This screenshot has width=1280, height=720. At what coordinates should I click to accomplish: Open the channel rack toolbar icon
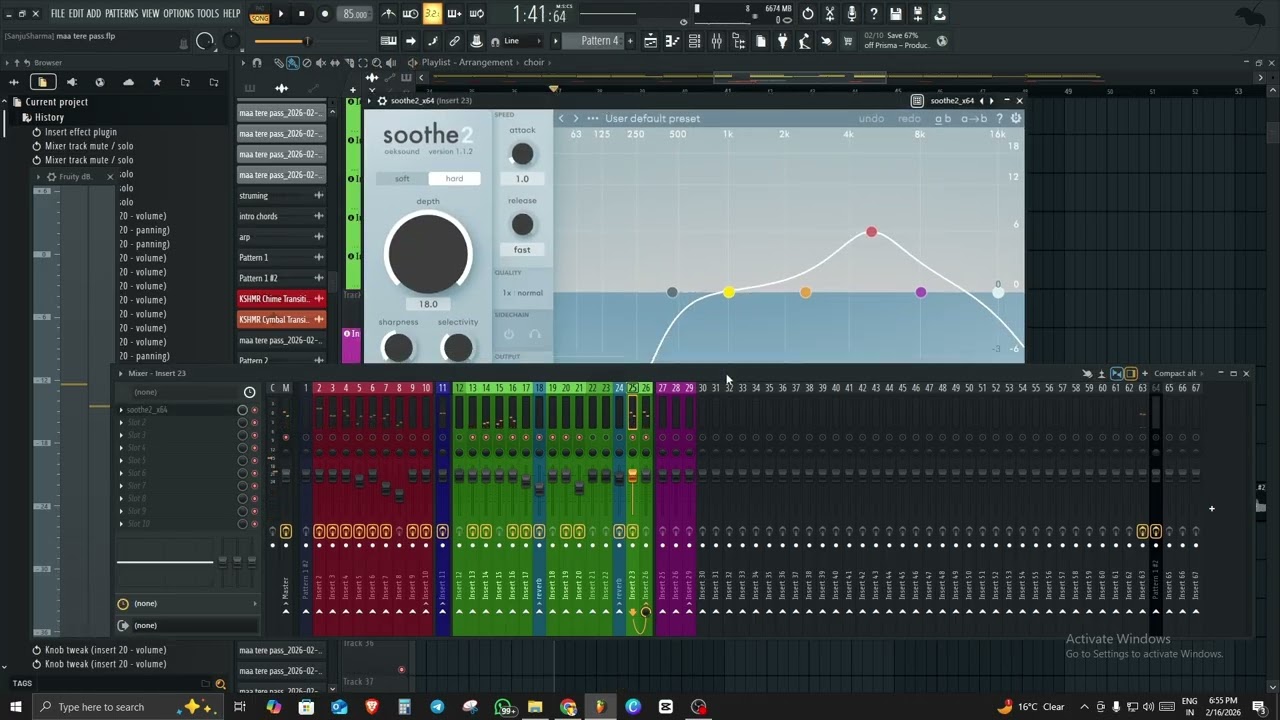[x=694, y=41]
